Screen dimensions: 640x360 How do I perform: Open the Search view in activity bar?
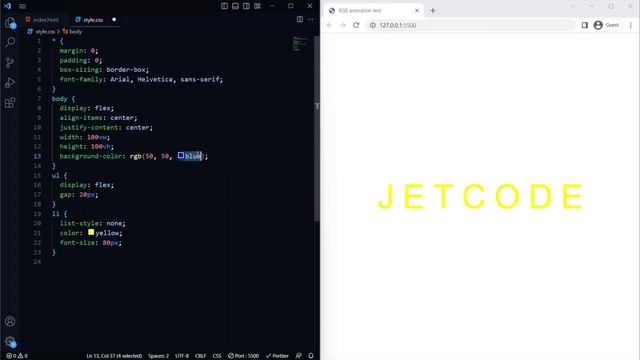click(x=10, y=42)
